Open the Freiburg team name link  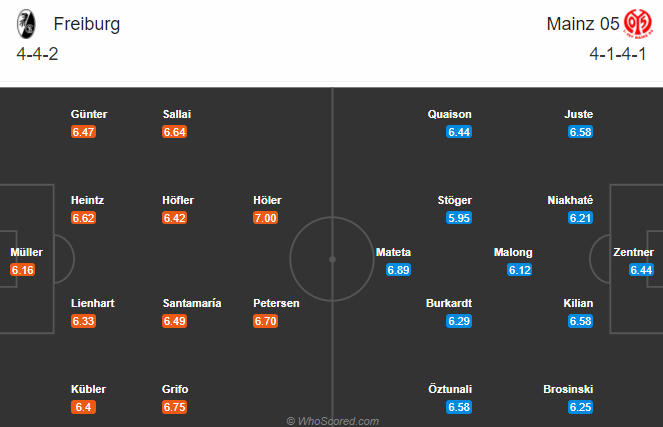tap(87, 24)
